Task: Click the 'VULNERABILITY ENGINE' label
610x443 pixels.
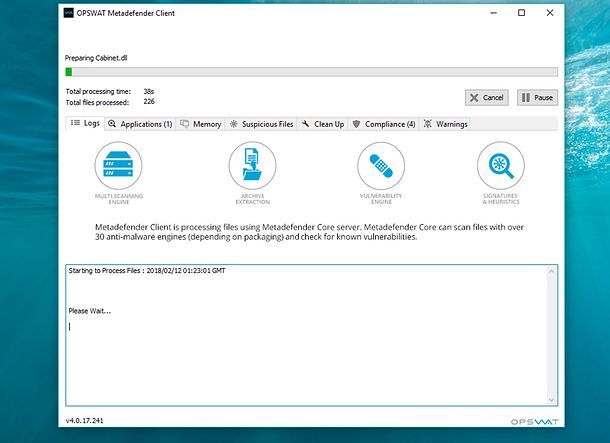Action: click(381, 199)
